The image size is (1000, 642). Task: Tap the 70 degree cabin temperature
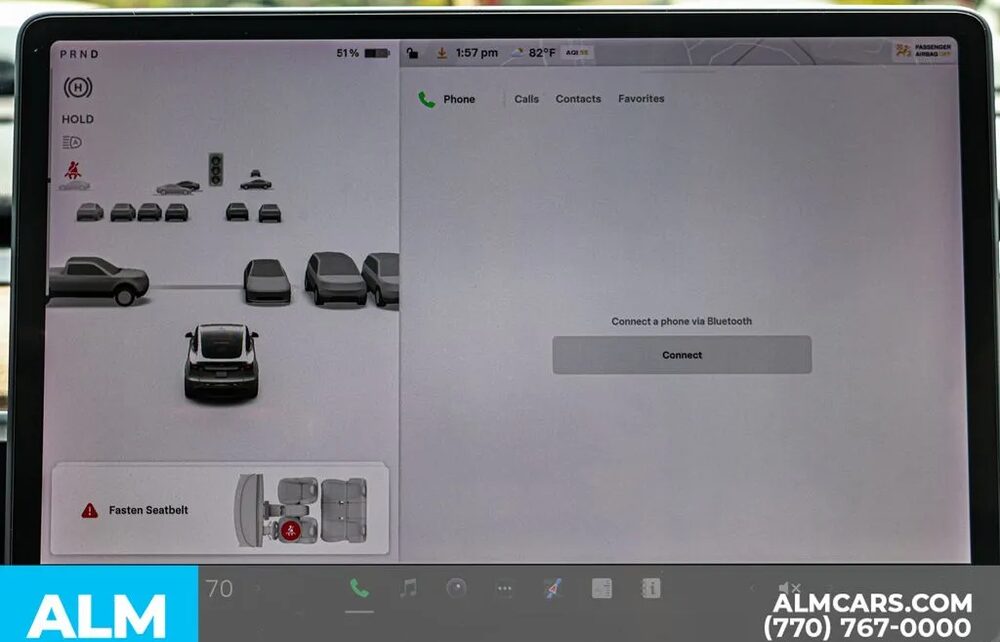(219, 588)
